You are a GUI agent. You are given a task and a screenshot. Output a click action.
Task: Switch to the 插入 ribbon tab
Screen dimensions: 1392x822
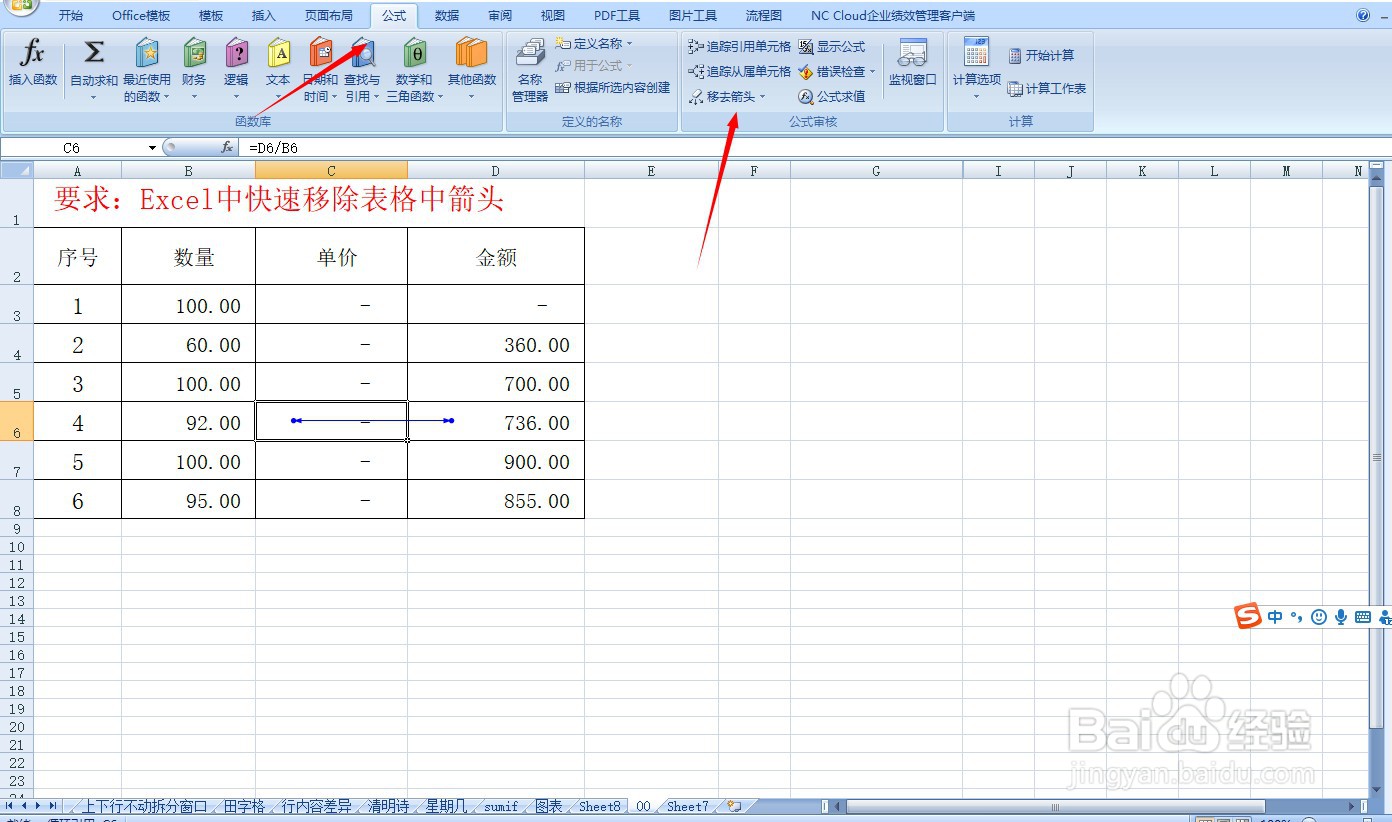pyautogui.click(x=264, y=16)
